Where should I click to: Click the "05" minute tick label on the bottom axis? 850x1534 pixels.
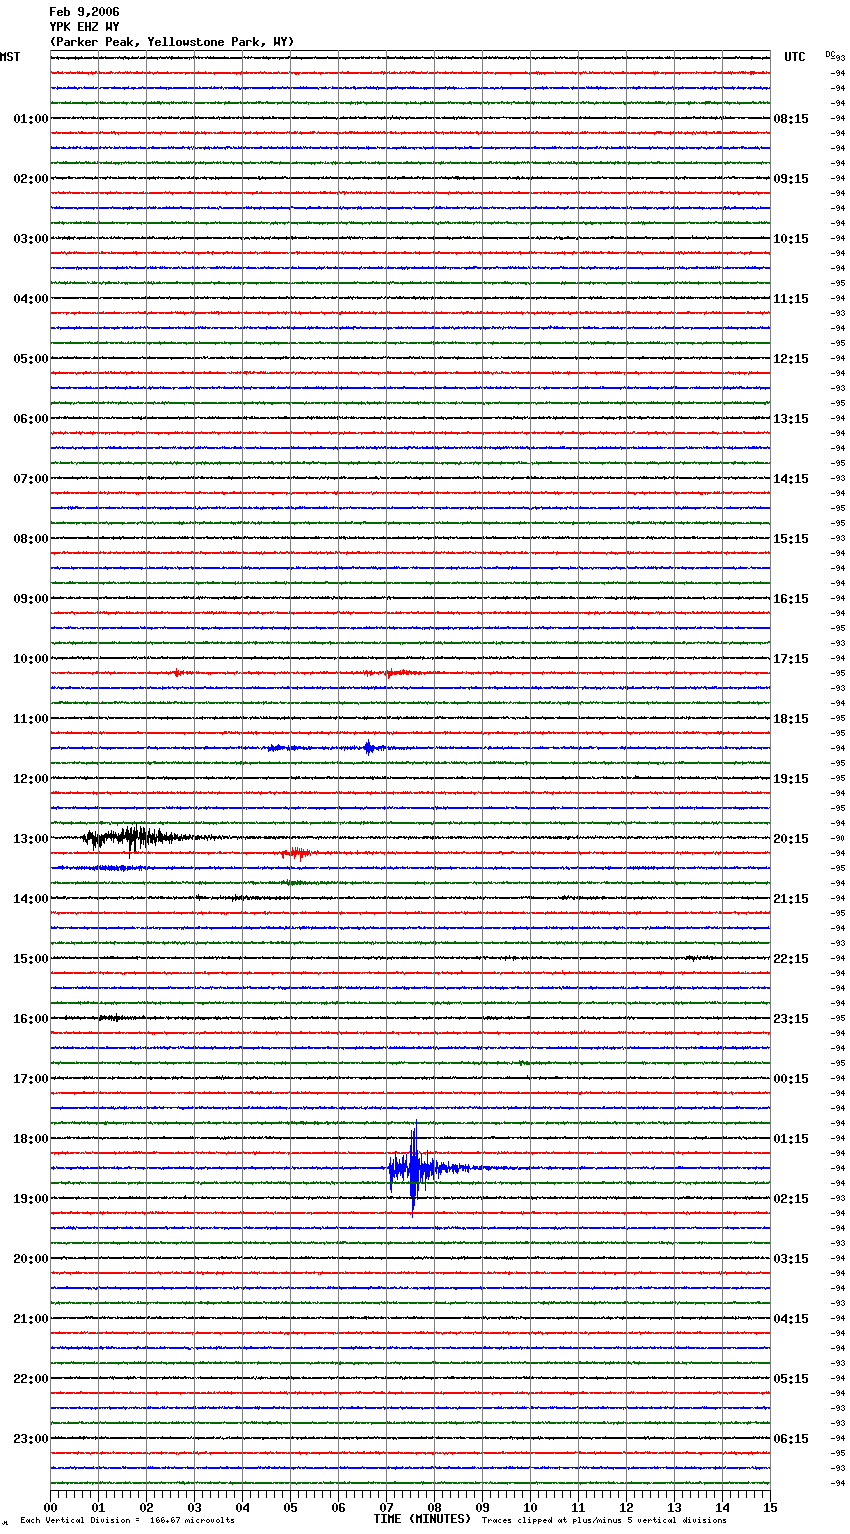click(290, 1507)
